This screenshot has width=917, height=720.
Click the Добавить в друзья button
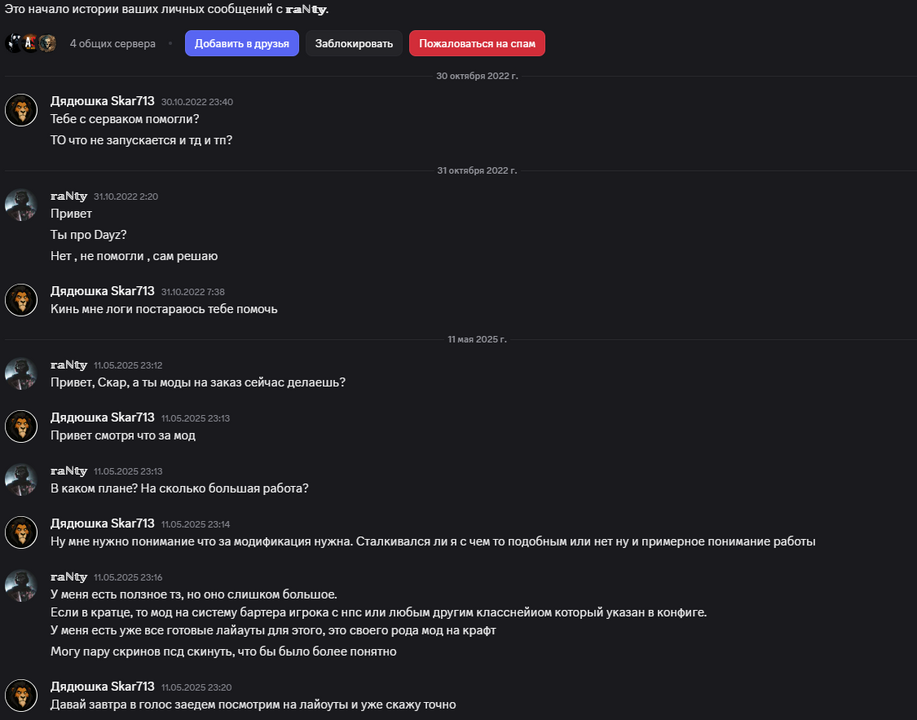click(x=242, y=43)
